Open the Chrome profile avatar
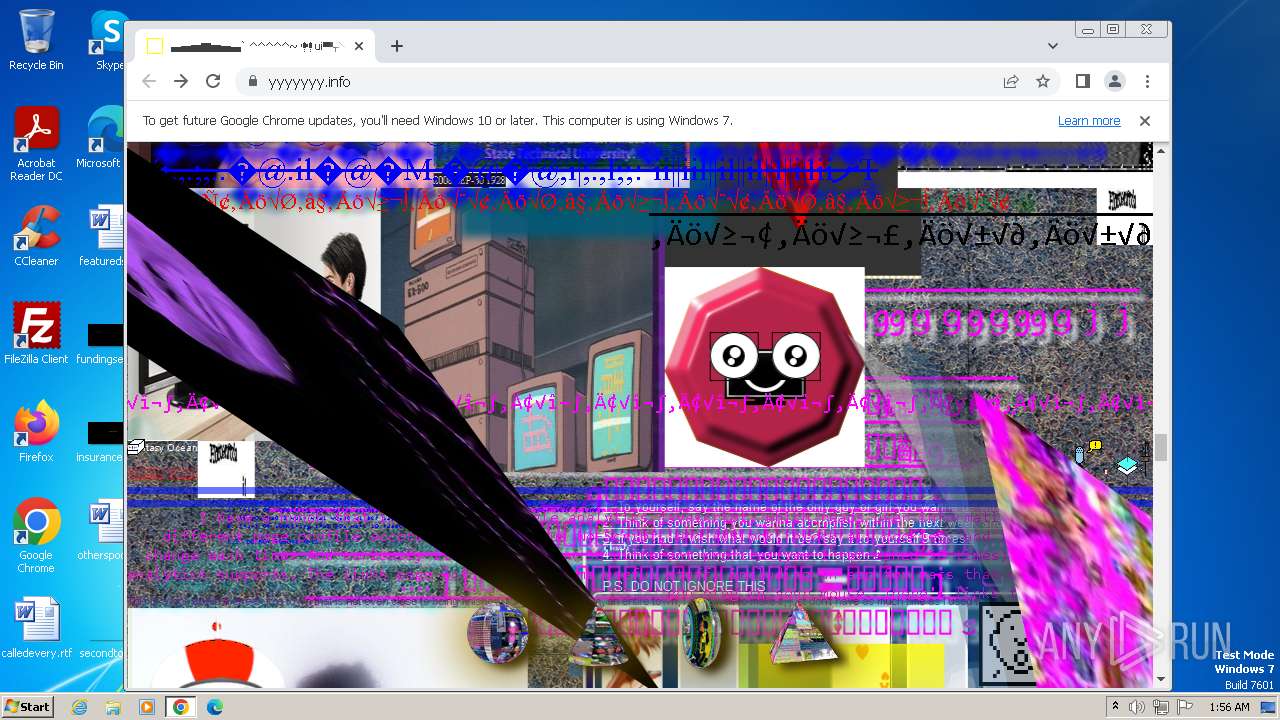 (1114, 81)
